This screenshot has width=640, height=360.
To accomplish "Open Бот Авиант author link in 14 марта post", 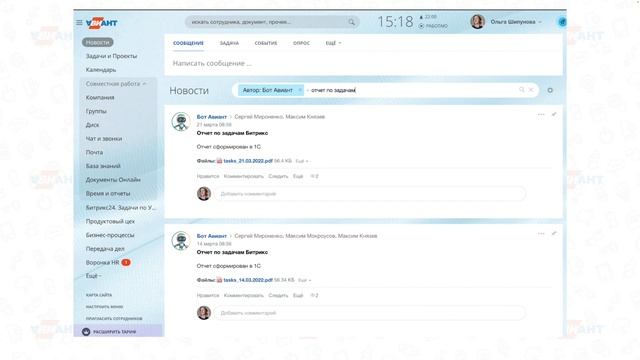I will pyautogui.click(x=211, y=236).
